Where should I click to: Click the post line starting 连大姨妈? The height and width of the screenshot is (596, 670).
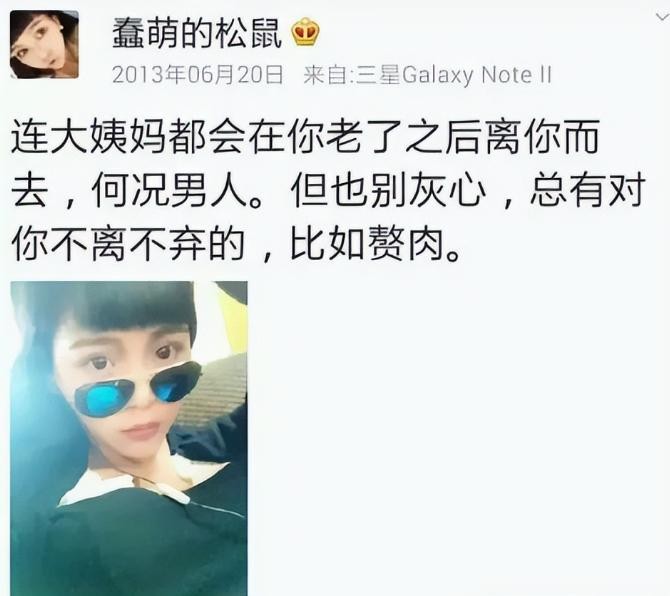pos(305,137)
